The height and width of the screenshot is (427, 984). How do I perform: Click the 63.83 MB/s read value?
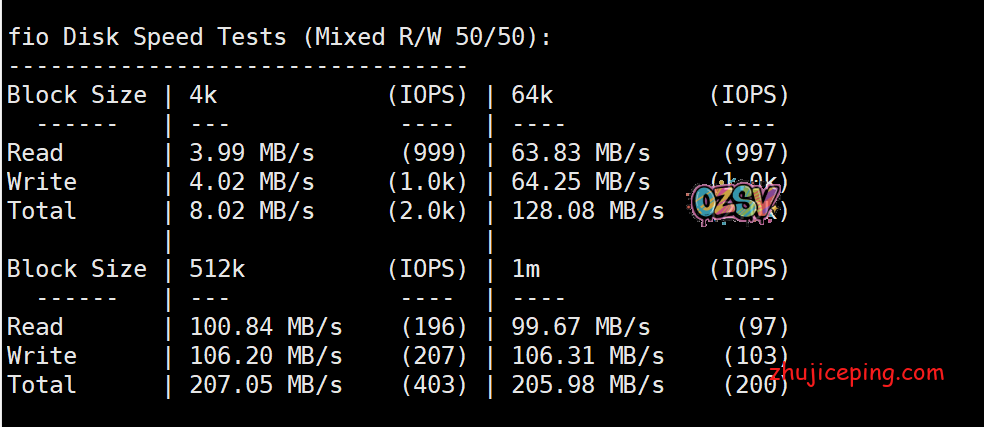(x=581, y=153)
